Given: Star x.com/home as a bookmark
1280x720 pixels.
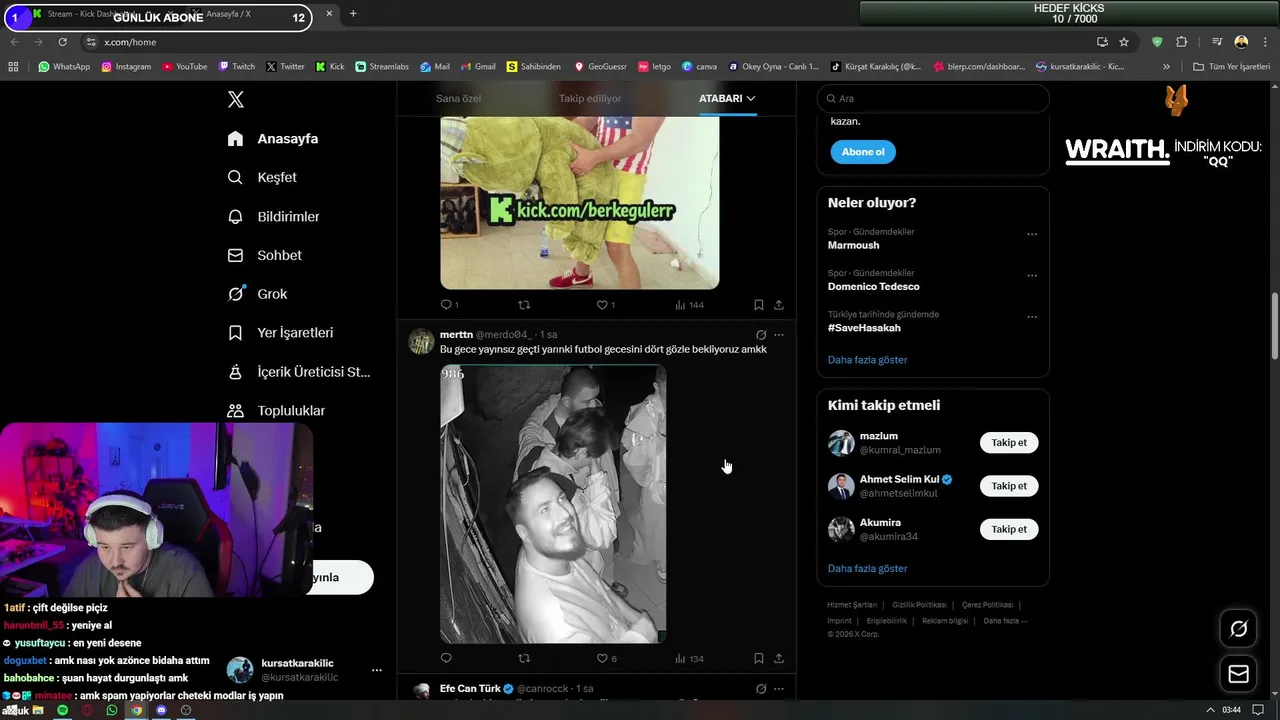Looking at the screenshot, I should (1124, 42).
